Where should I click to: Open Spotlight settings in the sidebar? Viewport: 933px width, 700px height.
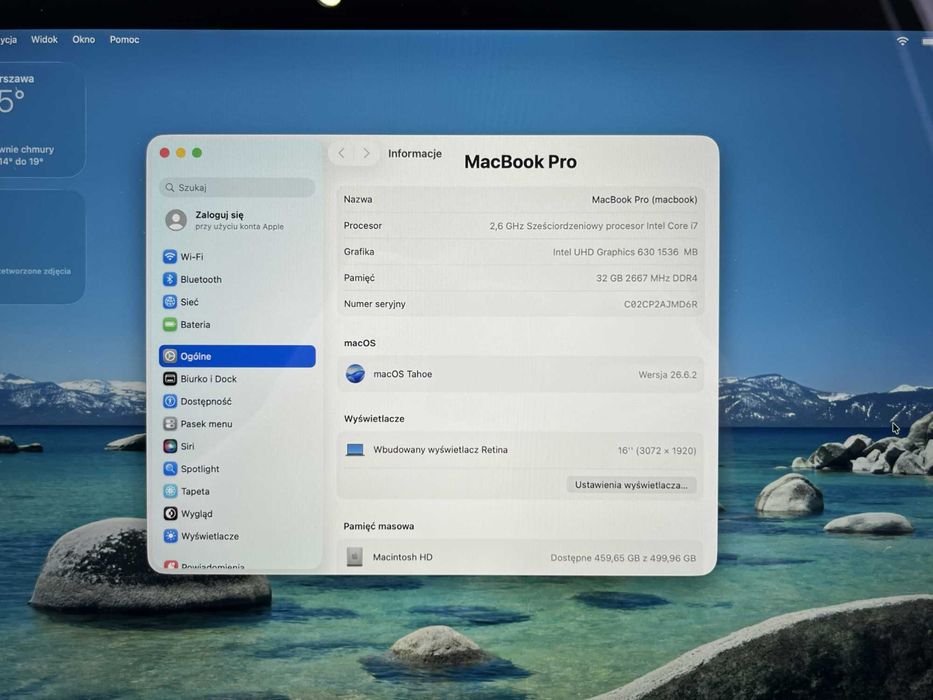tap(200, 468)
